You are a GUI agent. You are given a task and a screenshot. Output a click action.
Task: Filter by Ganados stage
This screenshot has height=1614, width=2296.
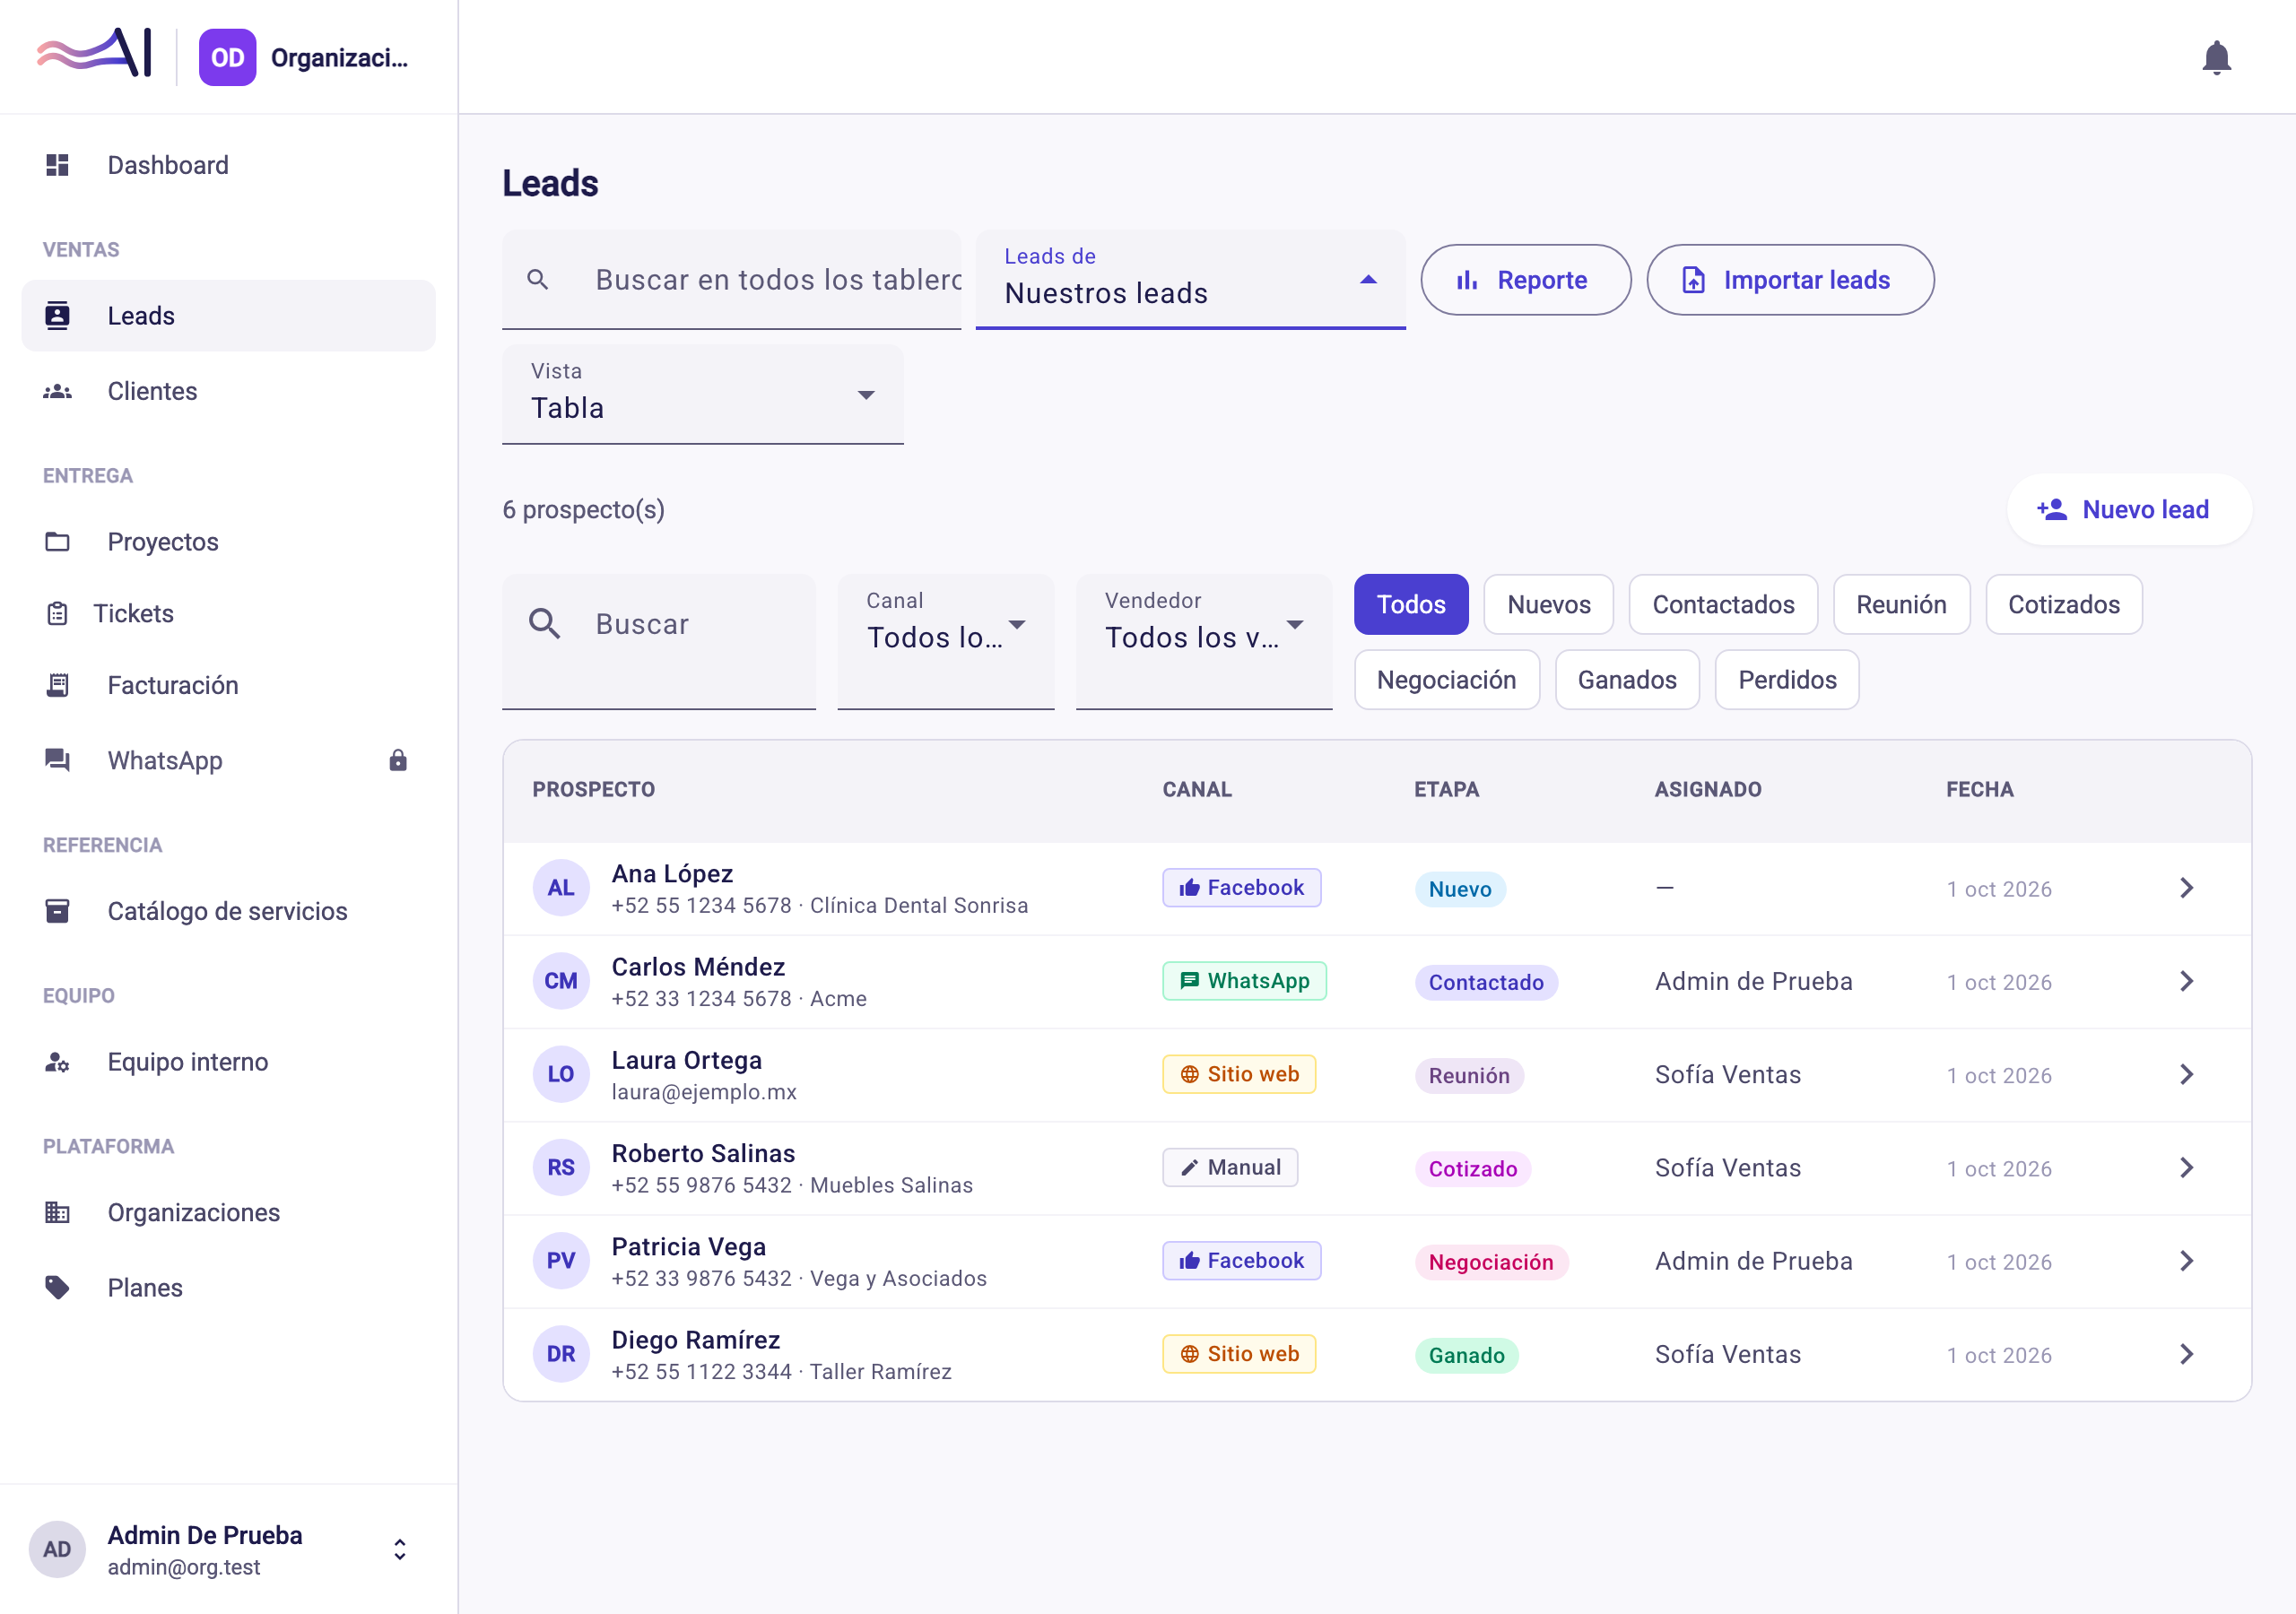[x=1627, y=680]
